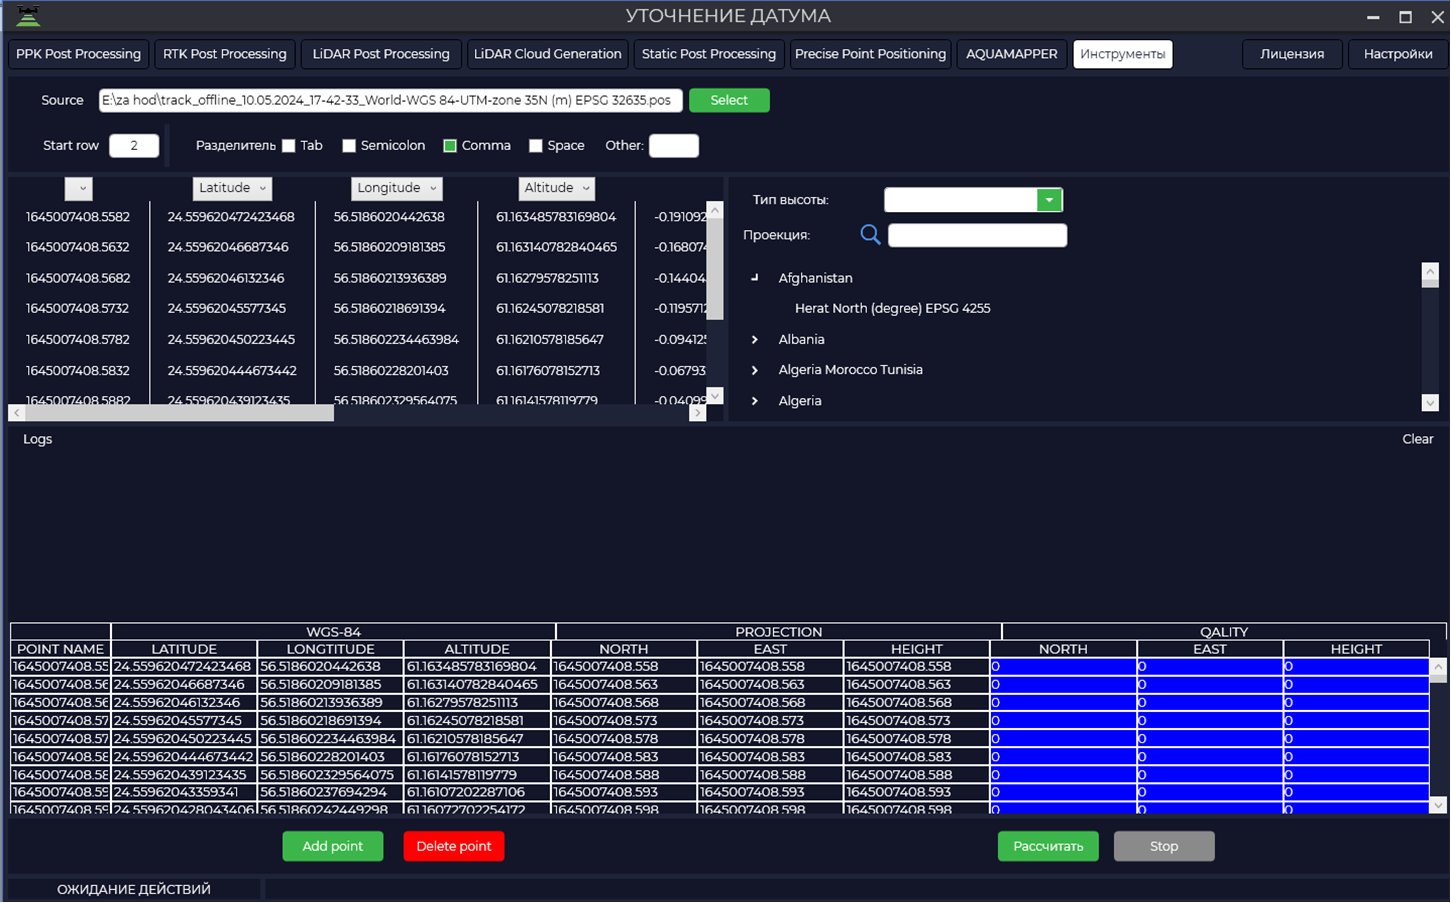Screen dimensions: 1451x903
Task: Click the projection tree scroll-up arrow
Action: (1430, 271)
